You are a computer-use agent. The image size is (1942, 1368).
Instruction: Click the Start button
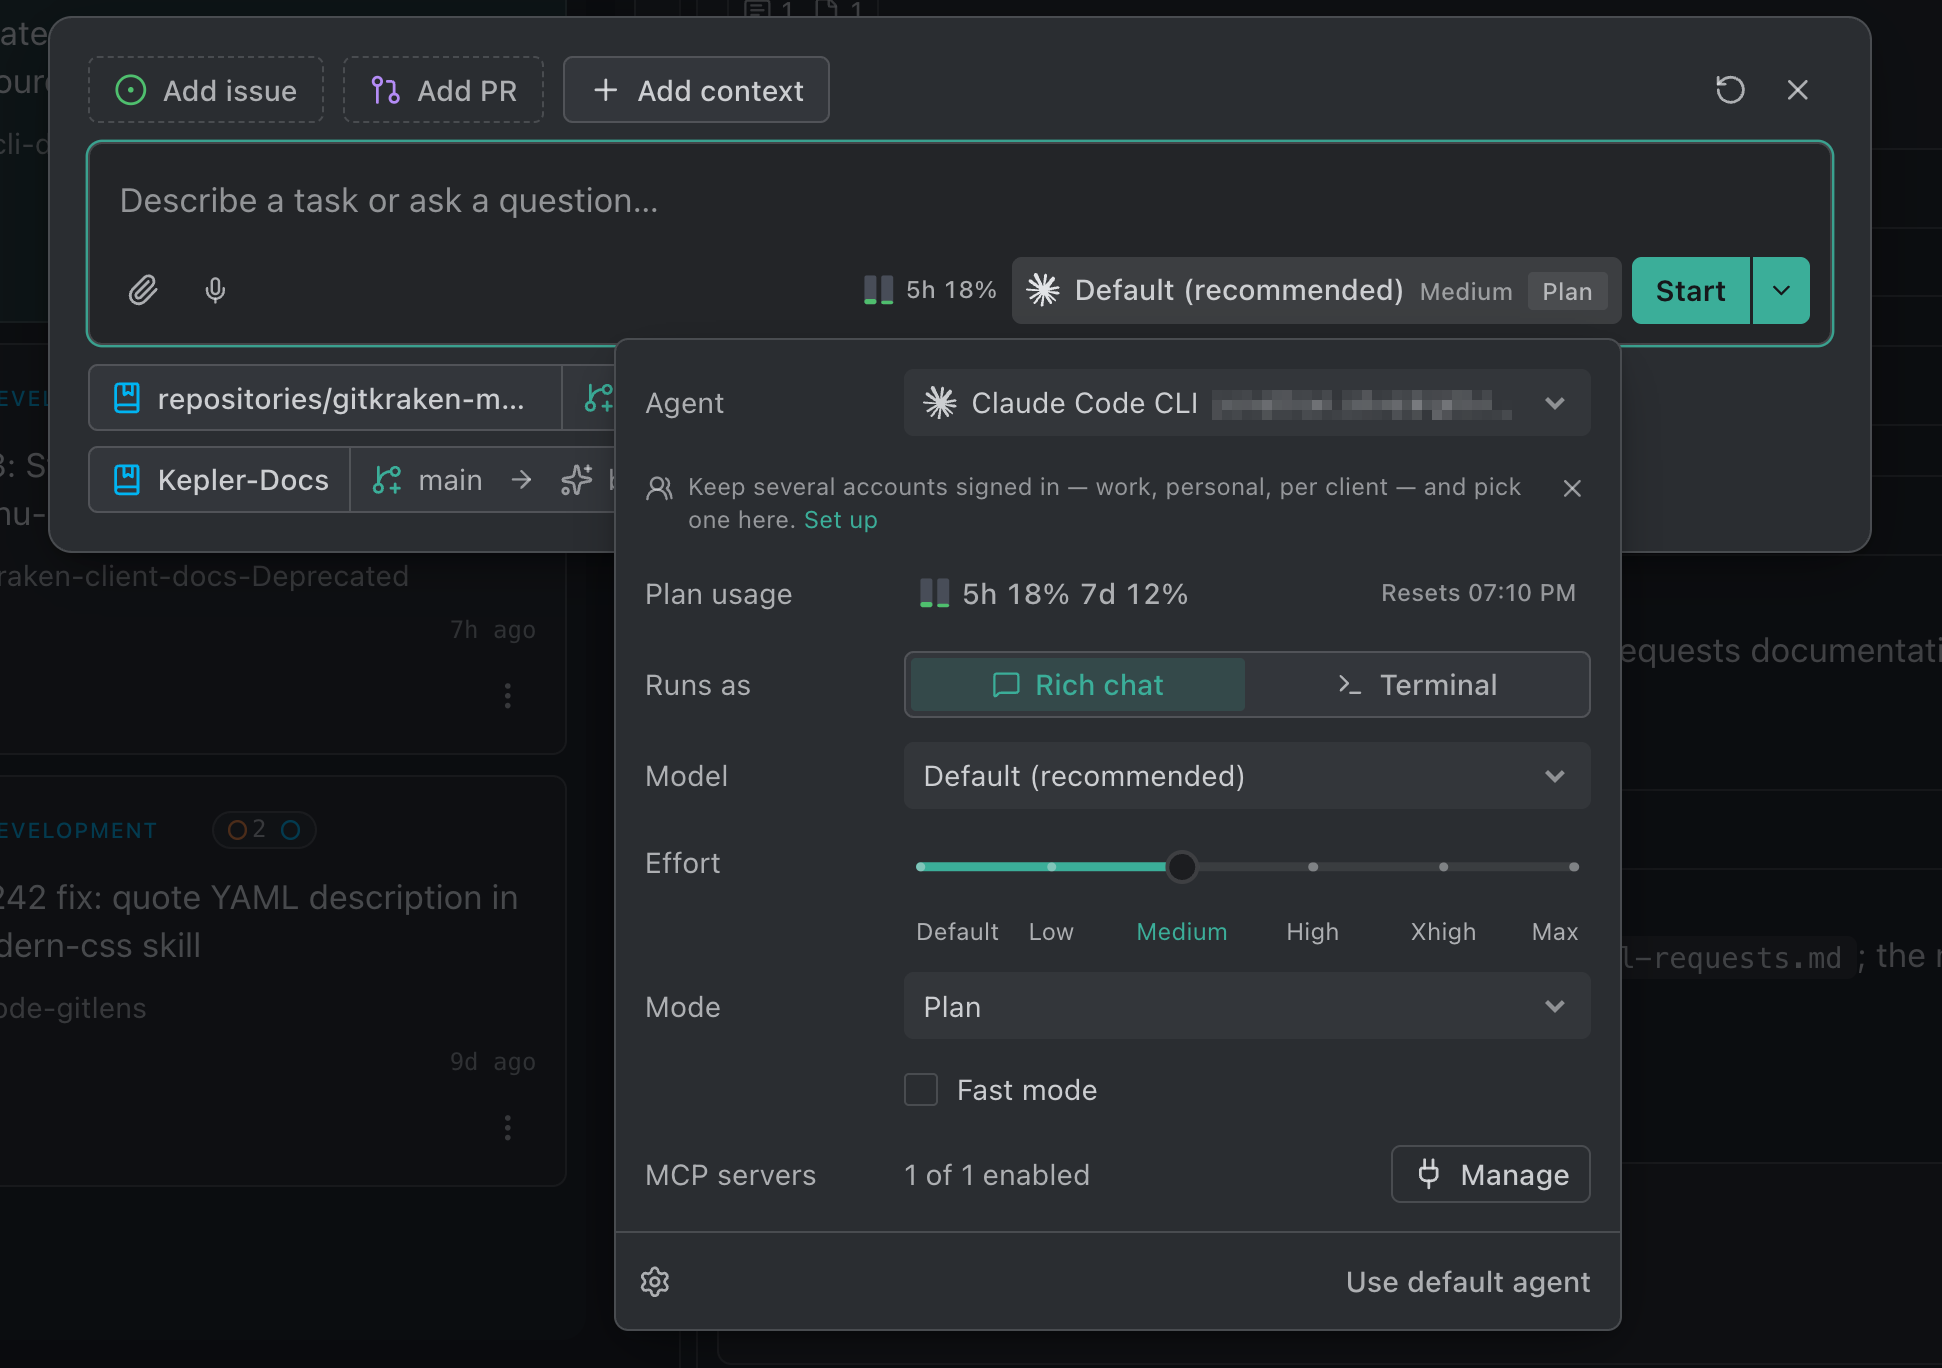point(1691,290)
